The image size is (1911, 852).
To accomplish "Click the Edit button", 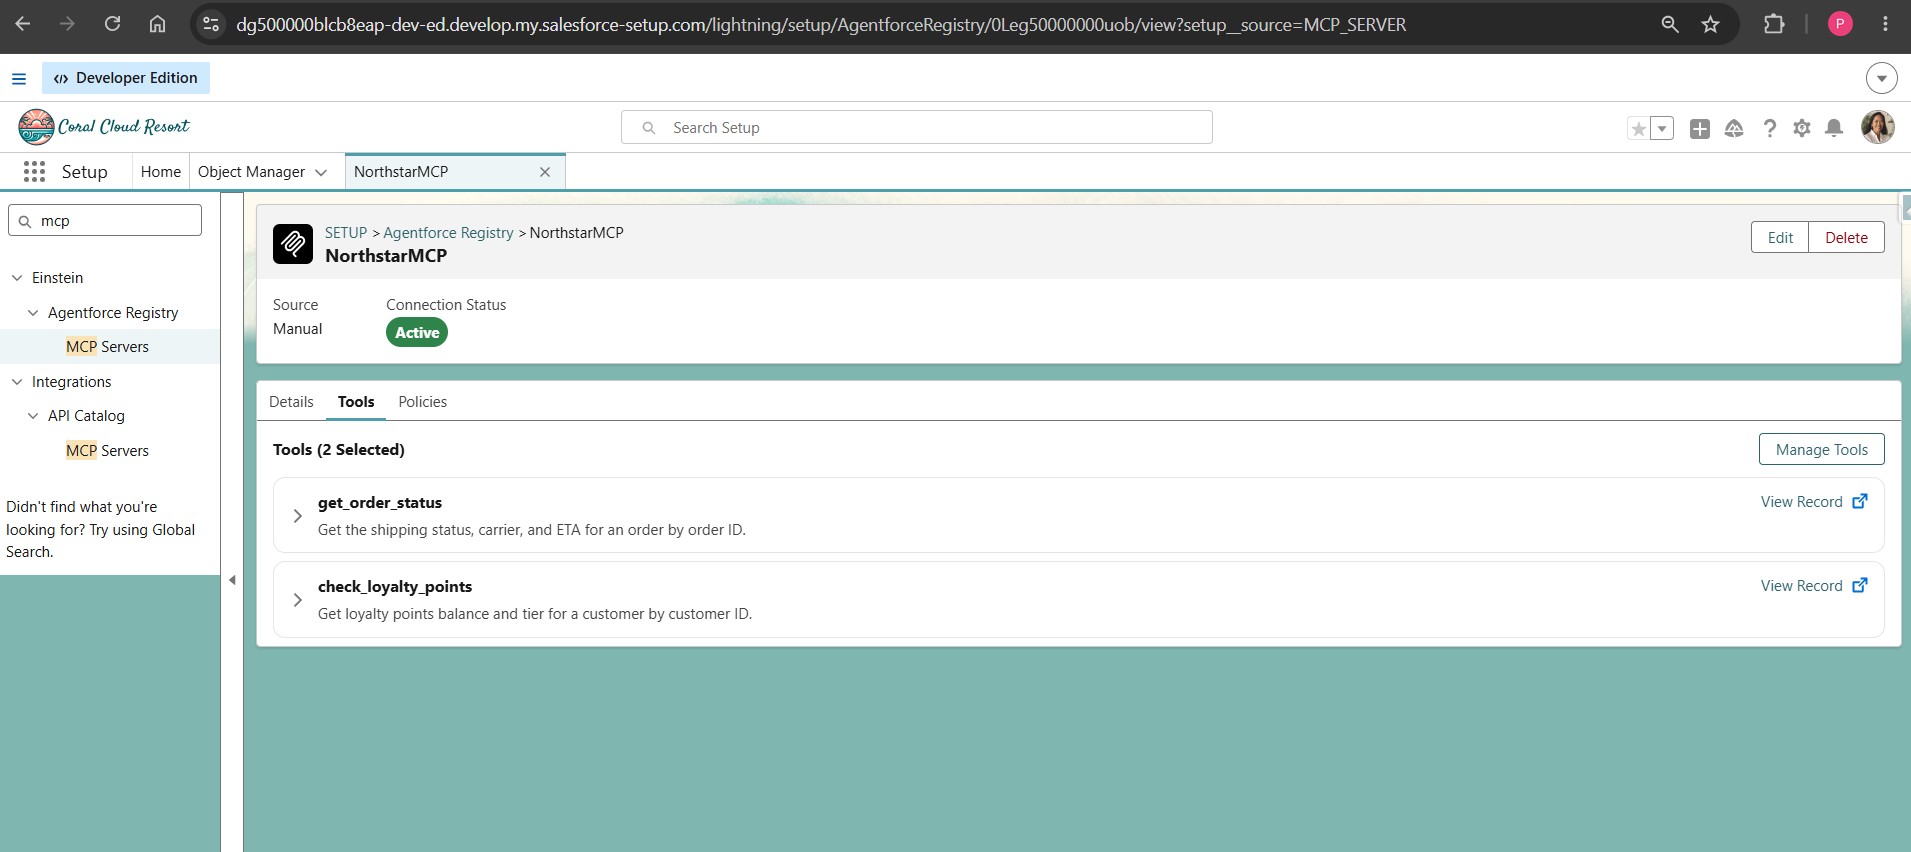I will [x=1780, y=237].
